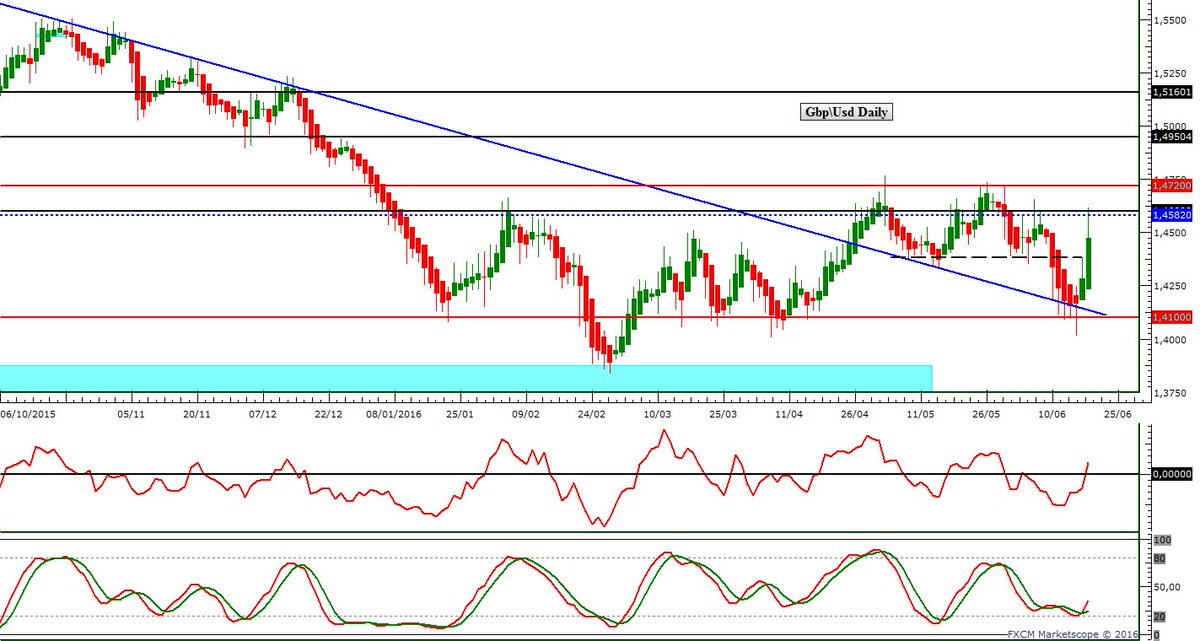Click the 25/06 date on the time axis
The width and height of the screenshot is (1200, 641).
click(x=1118, y=412)
